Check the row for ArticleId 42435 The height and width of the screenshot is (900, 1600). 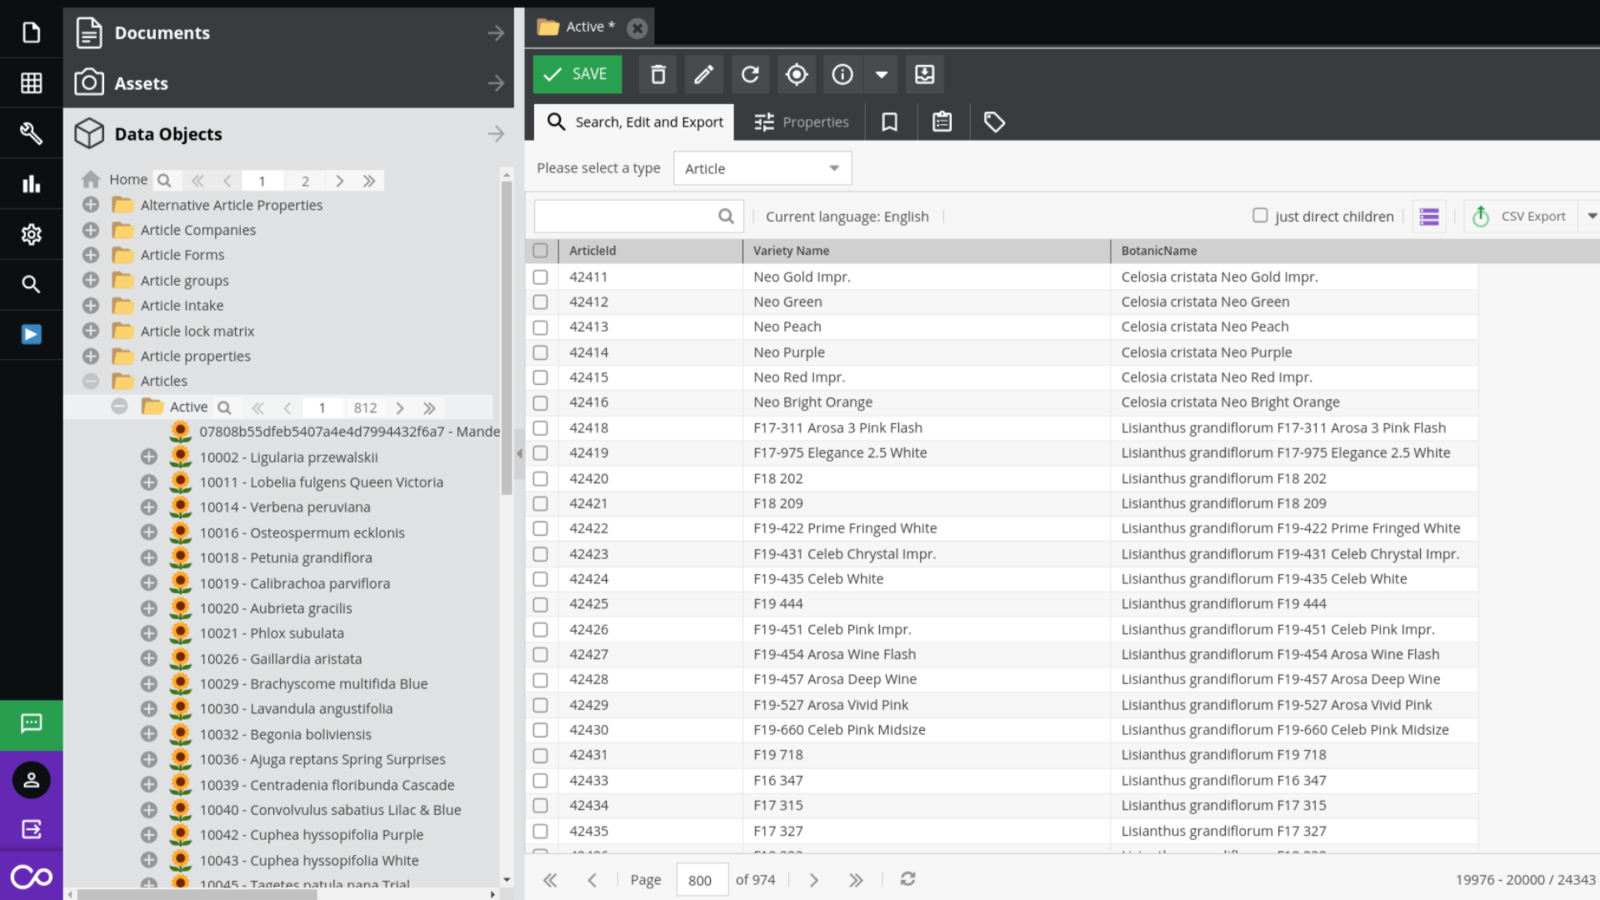(x=540, y=831)
